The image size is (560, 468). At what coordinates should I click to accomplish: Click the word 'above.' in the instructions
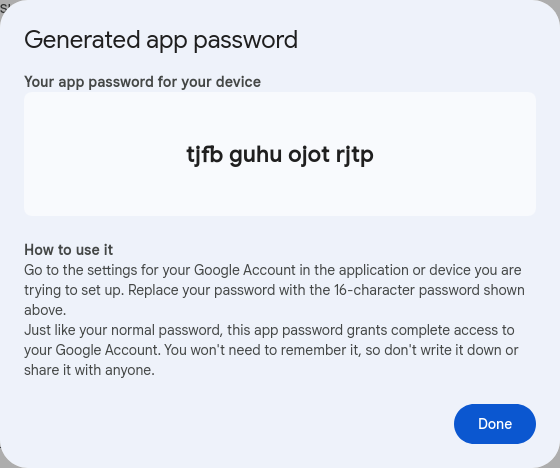point(45,310)
